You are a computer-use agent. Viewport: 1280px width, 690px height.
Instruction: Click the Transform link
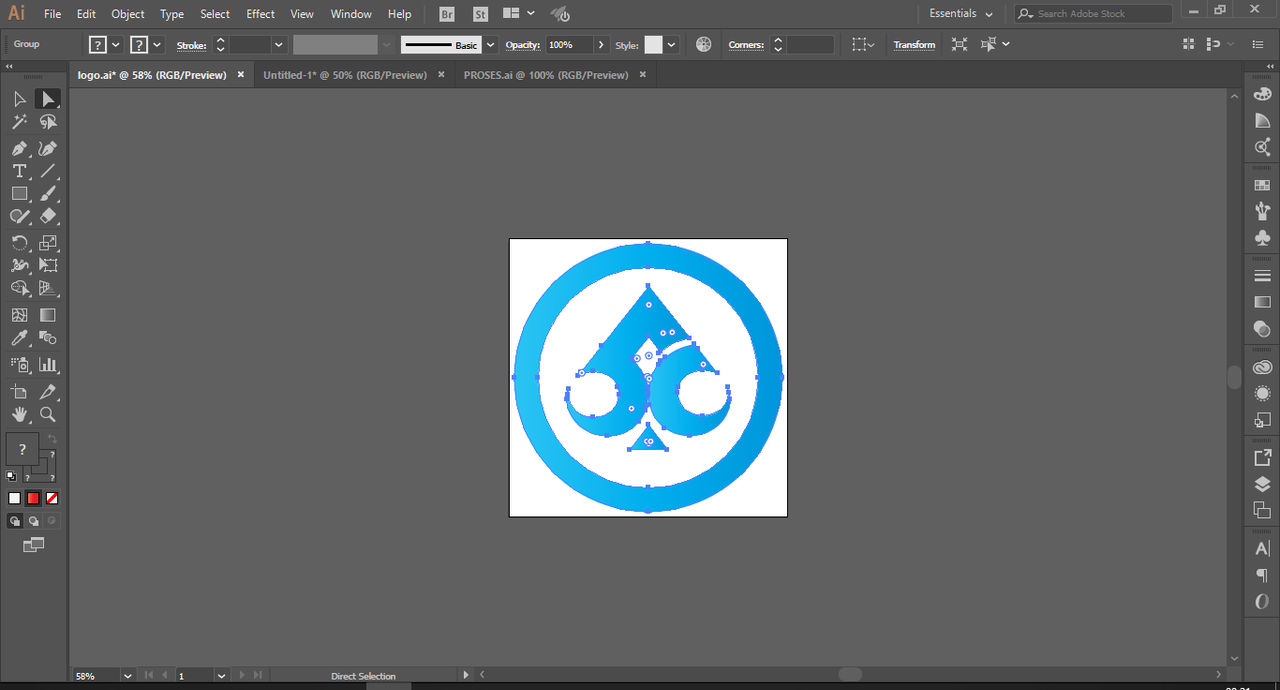pyautogui.click(x=914, y=45)
